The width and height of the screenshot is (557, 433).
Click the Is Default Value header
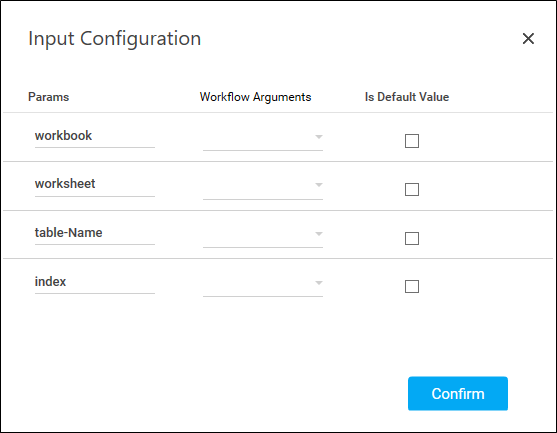(x=407, y=97)
